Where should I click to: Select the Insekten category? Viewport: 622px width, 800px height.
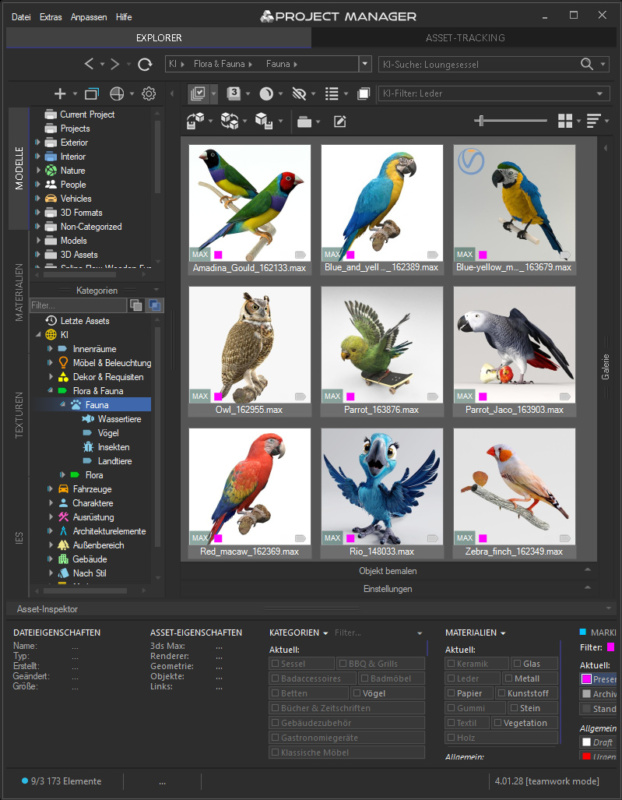coord(113,447)
